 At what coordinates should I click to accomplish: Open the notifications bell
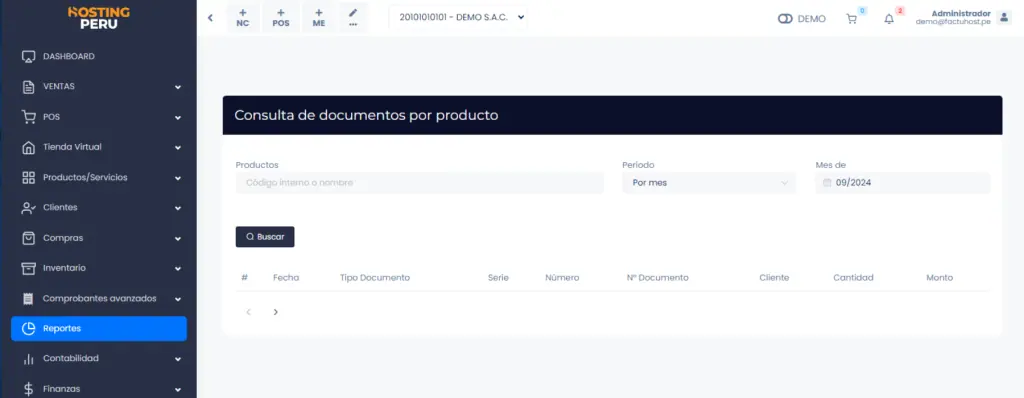pyautogui.click(x=889, y=19)
